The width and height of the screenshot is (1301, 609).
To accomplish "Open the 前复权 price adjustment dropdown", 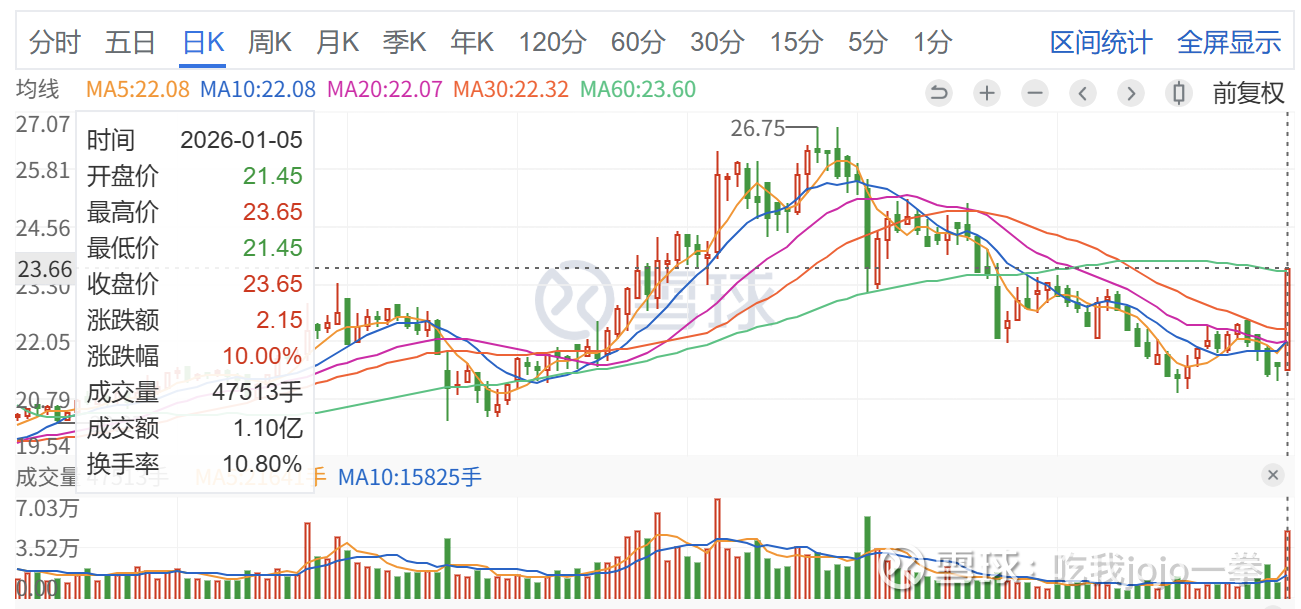I will pyautogui.click(x=1248, y=94).
